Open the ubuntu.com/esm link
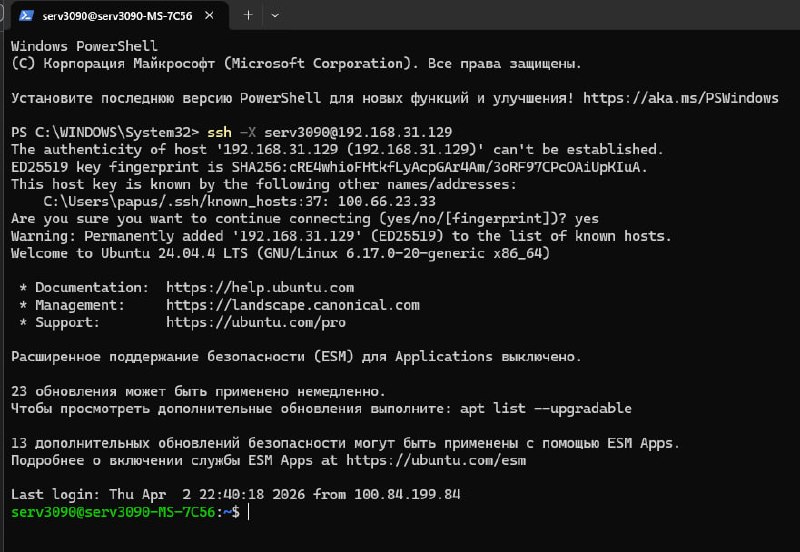The width and height of the screenshot is (800, 552). click(435, 460)
